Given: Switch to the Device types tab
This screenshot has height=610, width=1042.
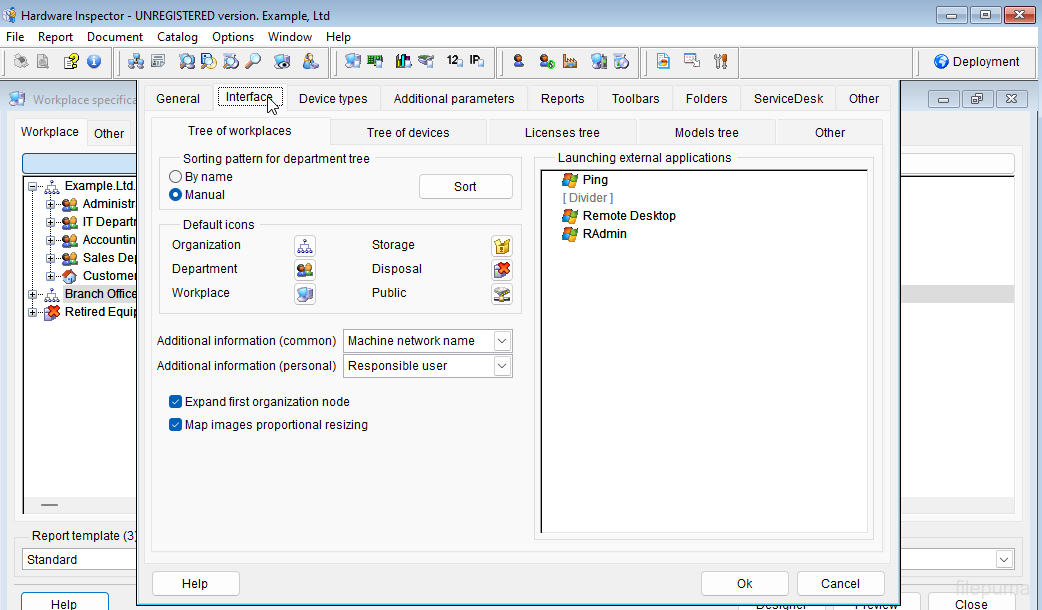Looking at the screenshot, I should 333,98.
